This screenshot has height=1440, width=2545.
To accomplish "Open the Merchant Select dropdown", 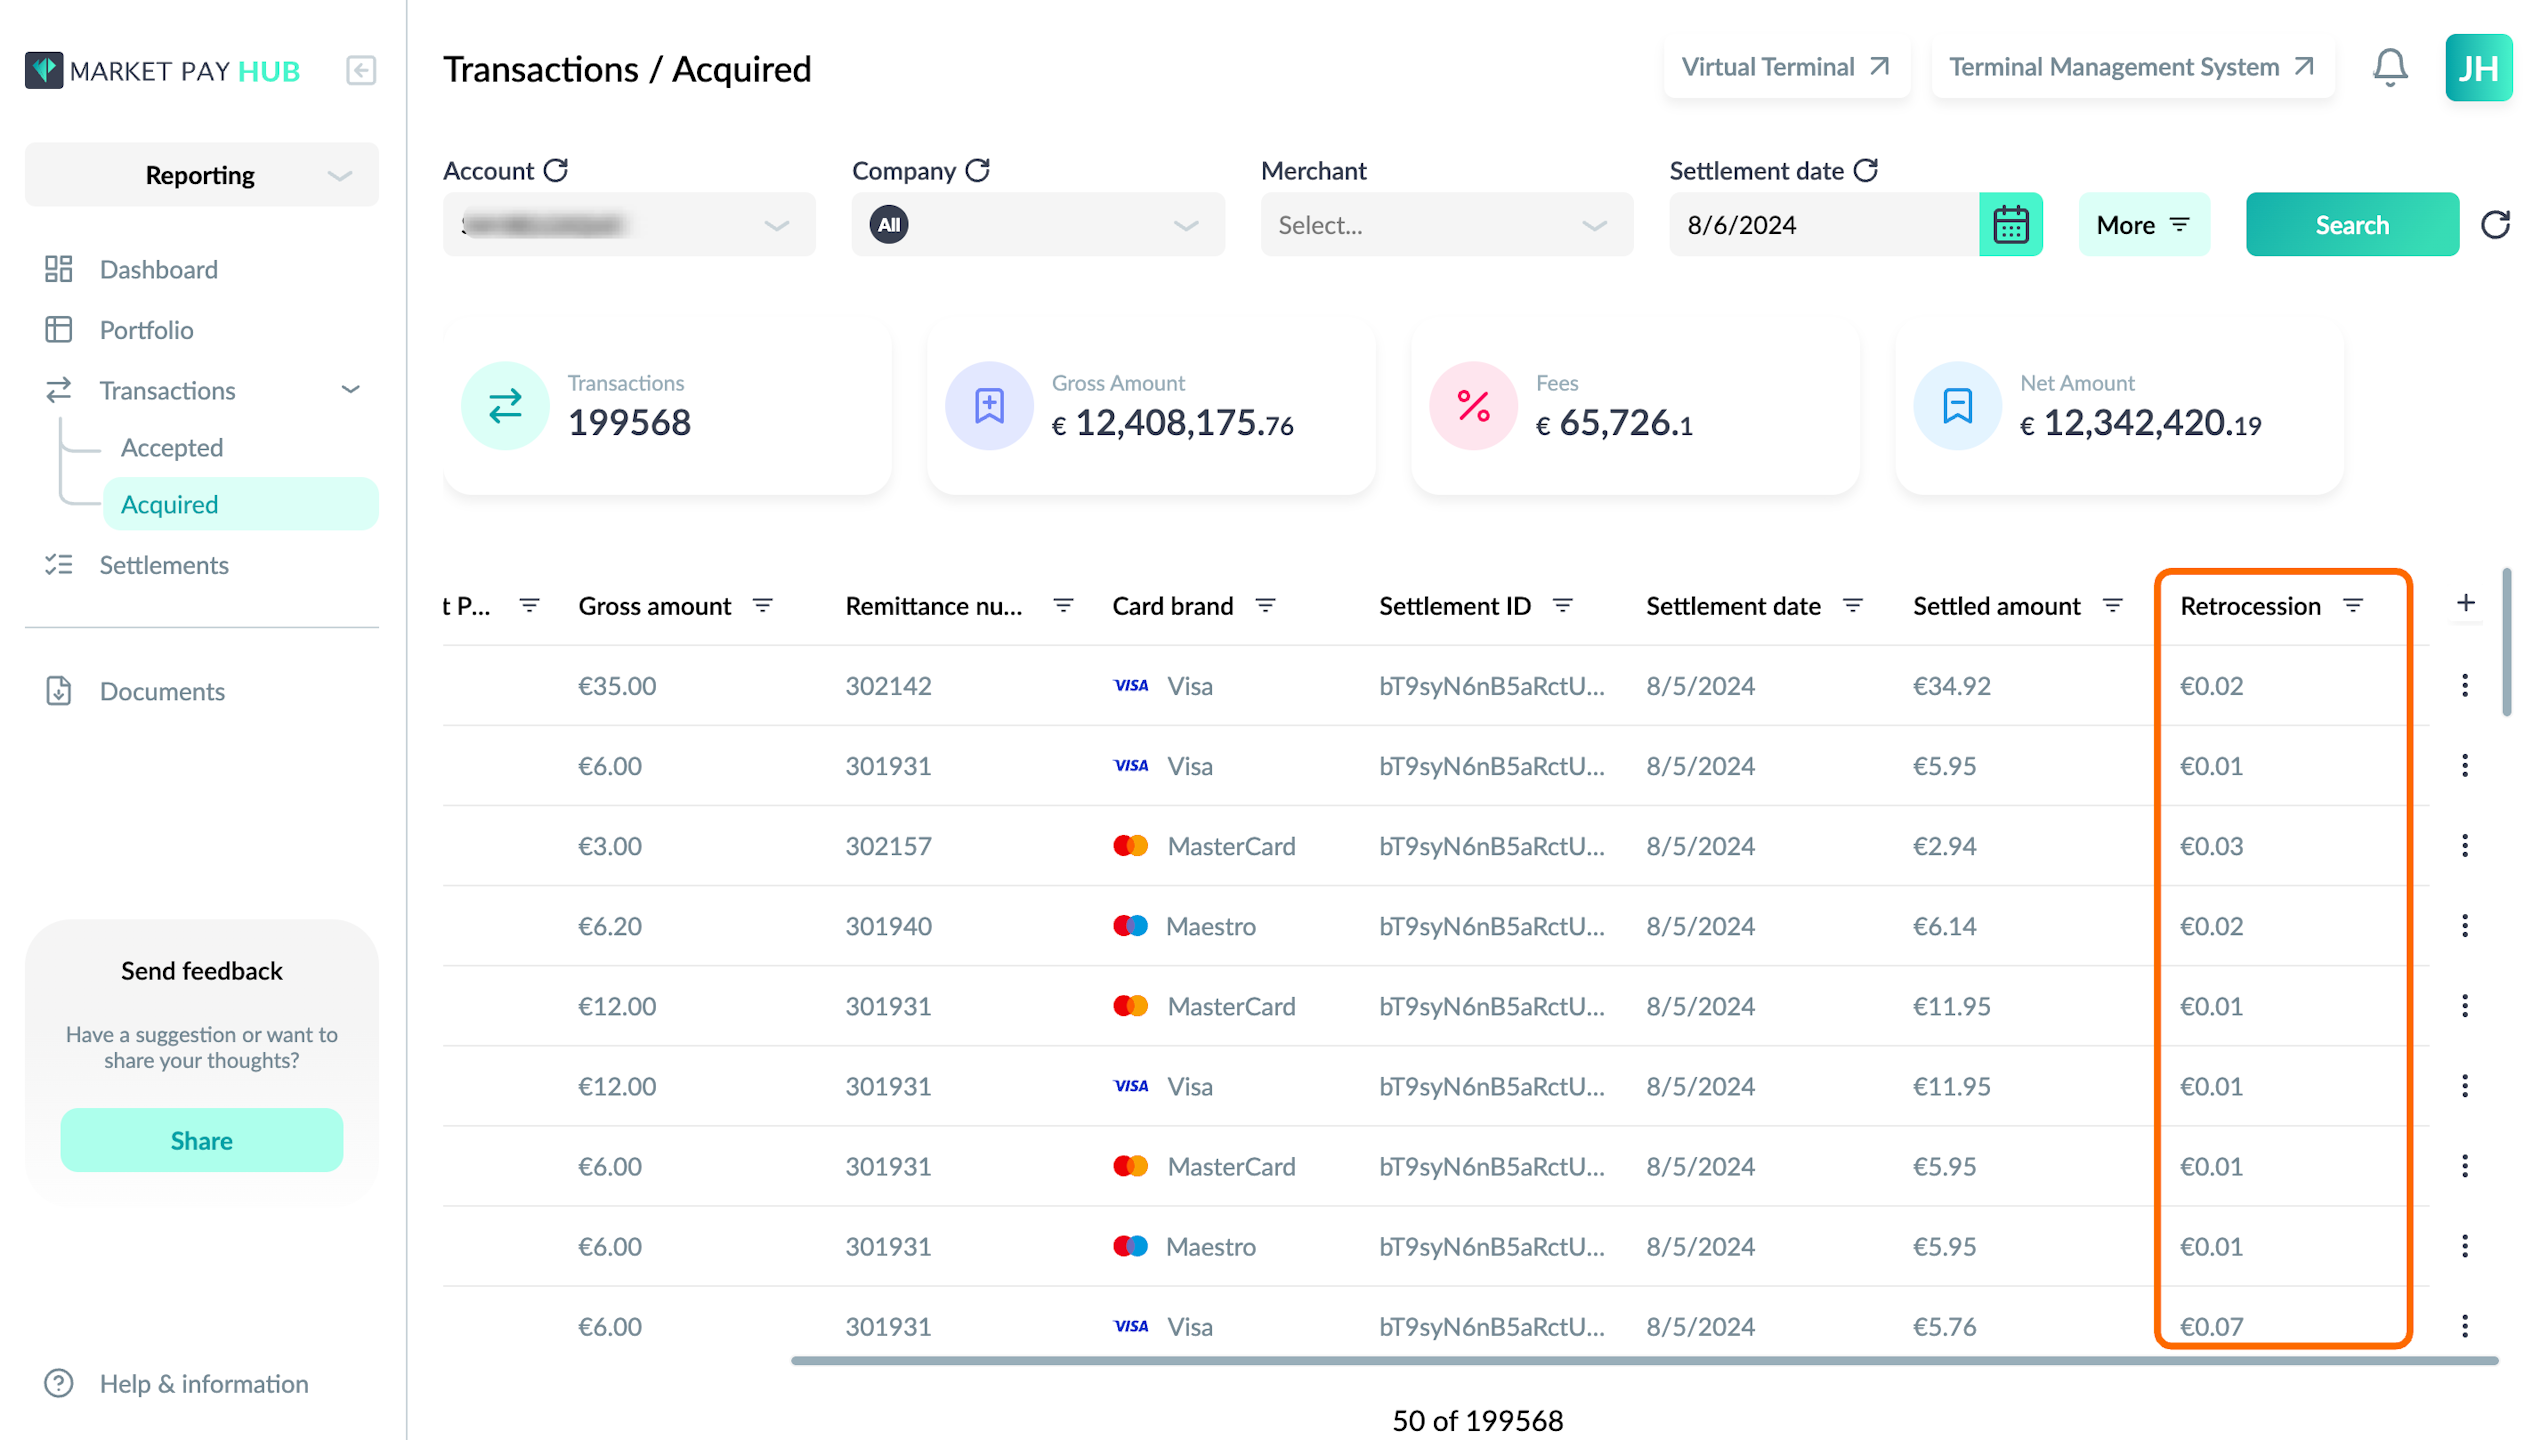I will pyautogui.click(x=1446, y=224).
